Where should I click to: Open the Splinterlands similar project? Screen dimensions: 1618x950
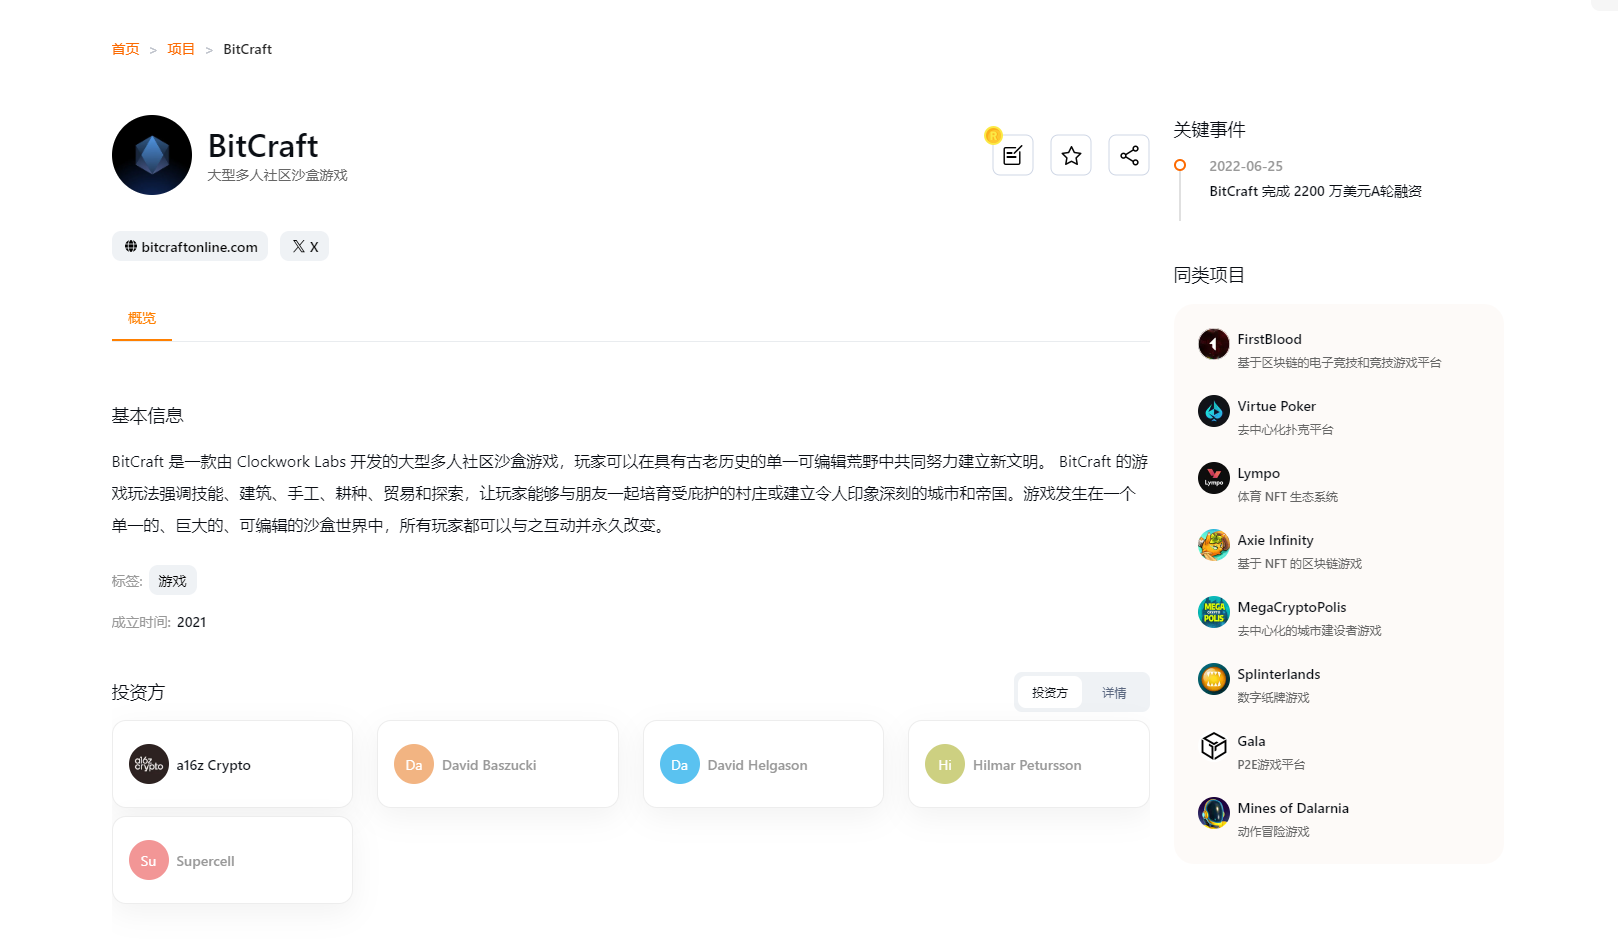pos(1278,674)
